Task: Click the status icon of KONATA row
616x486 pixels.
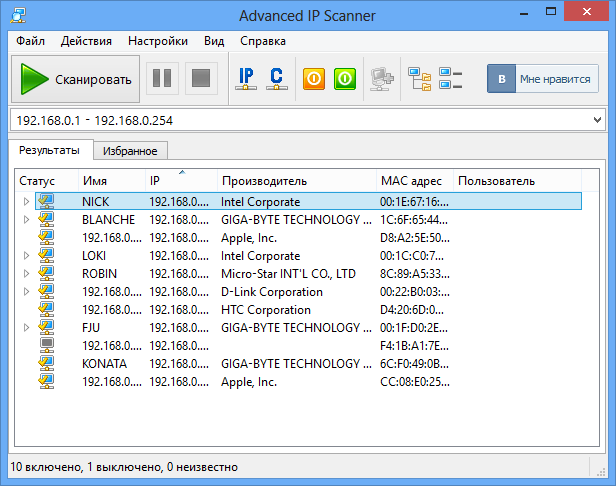Action: [x=46, y=363]
